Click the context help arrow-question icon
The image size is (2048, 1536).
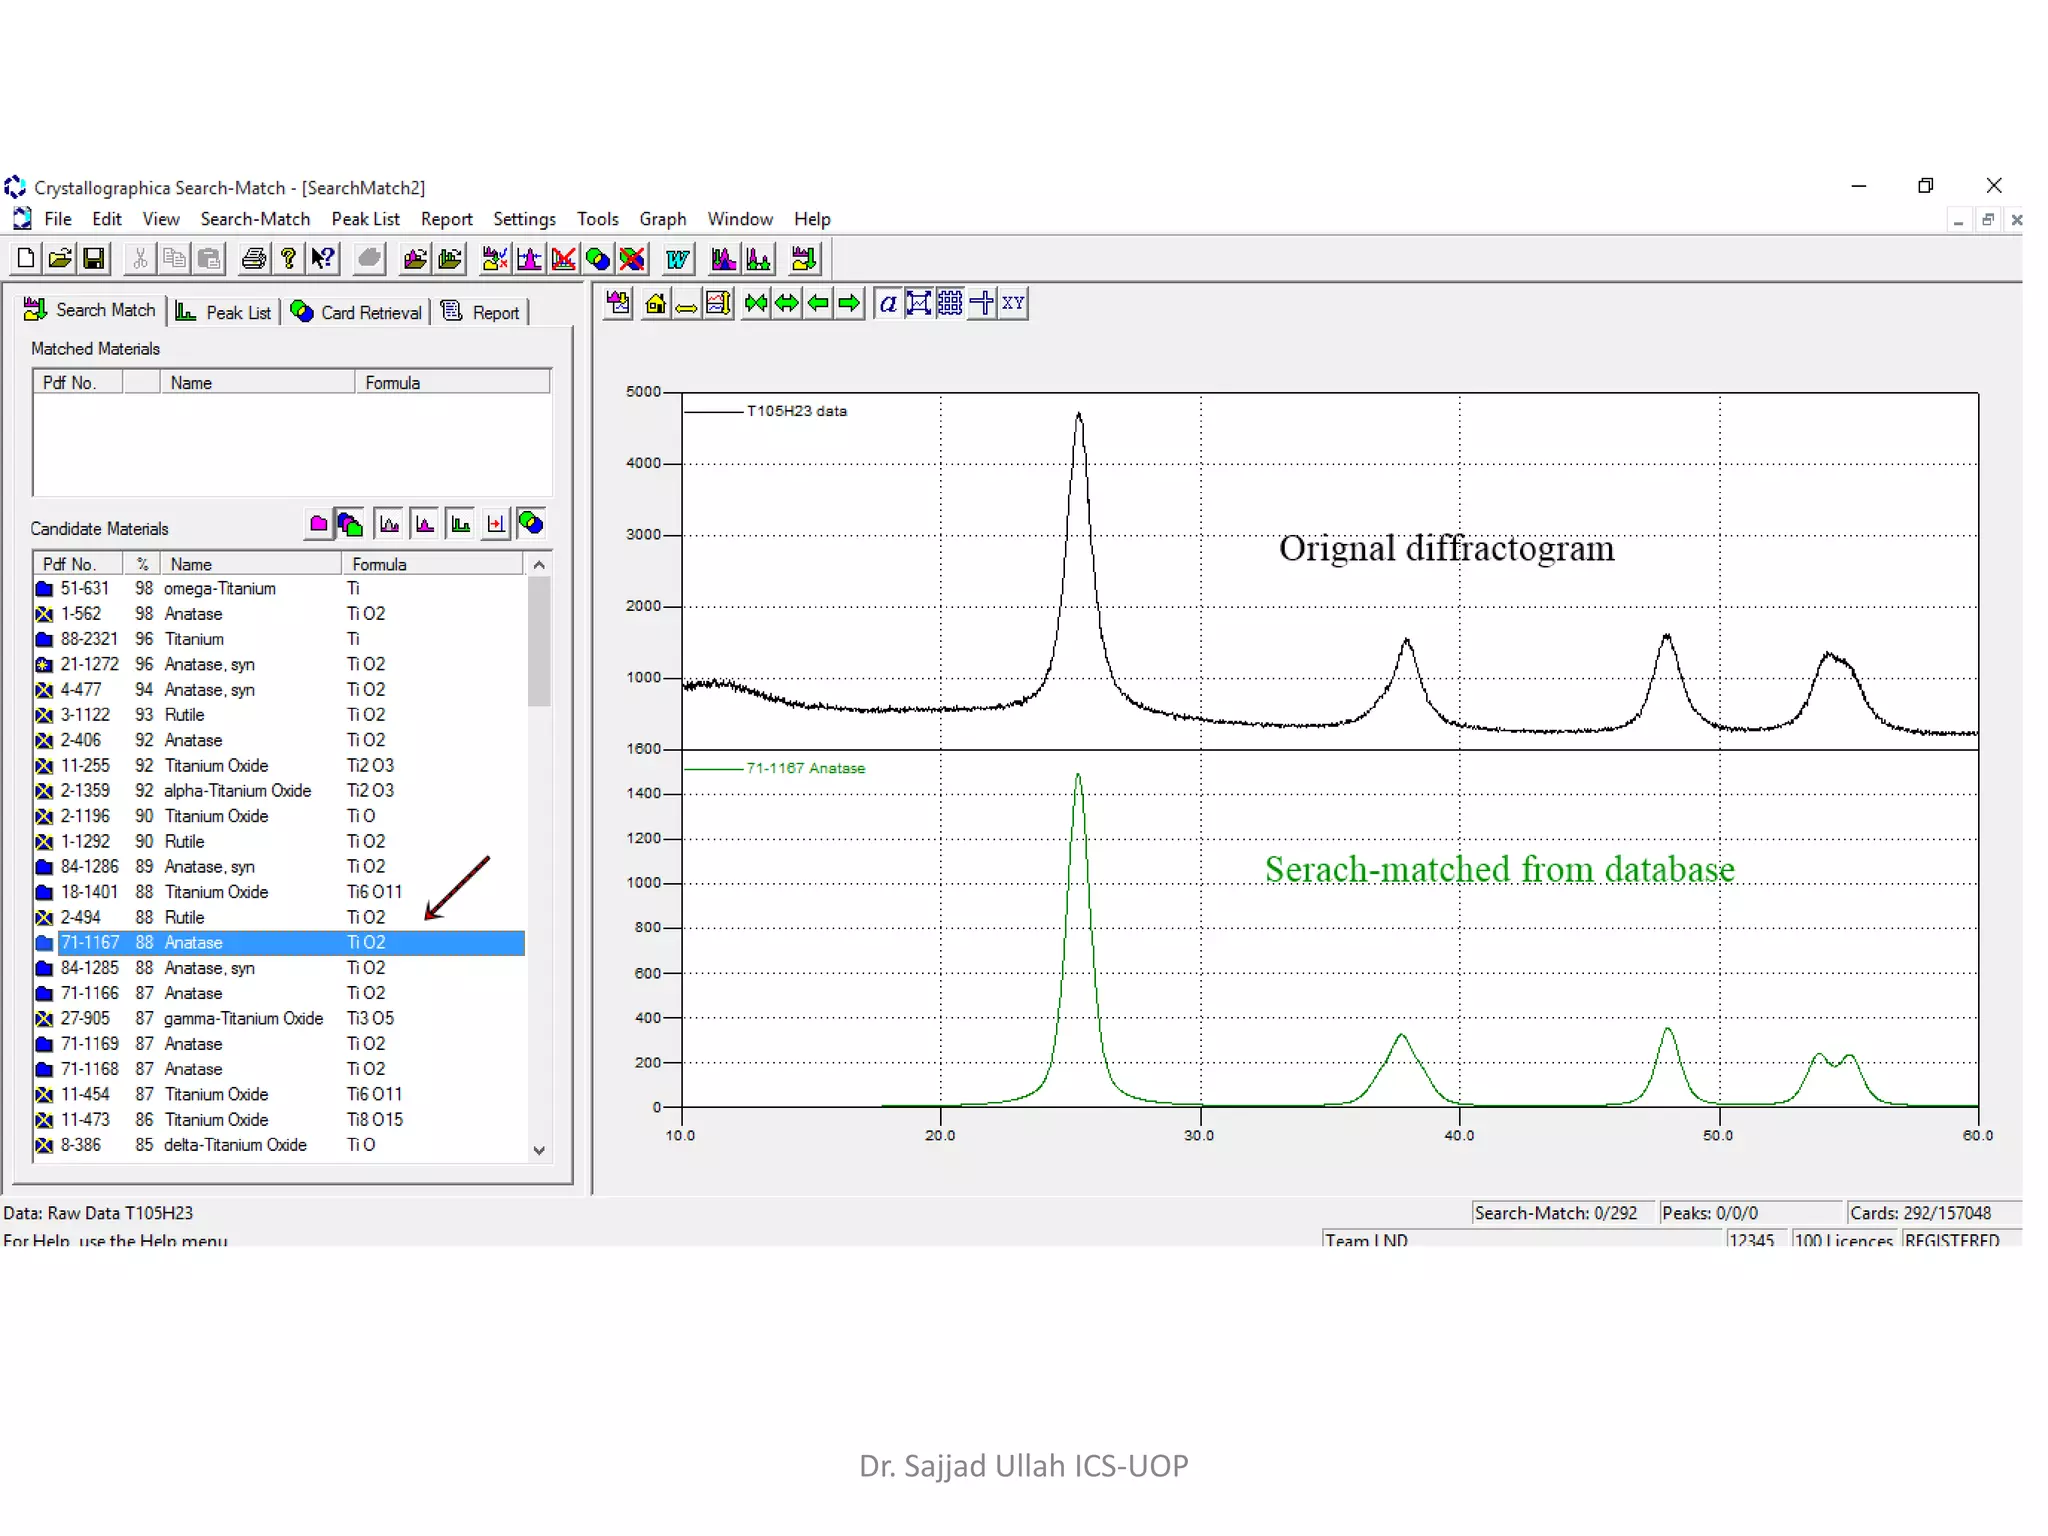tap(322, 259)
